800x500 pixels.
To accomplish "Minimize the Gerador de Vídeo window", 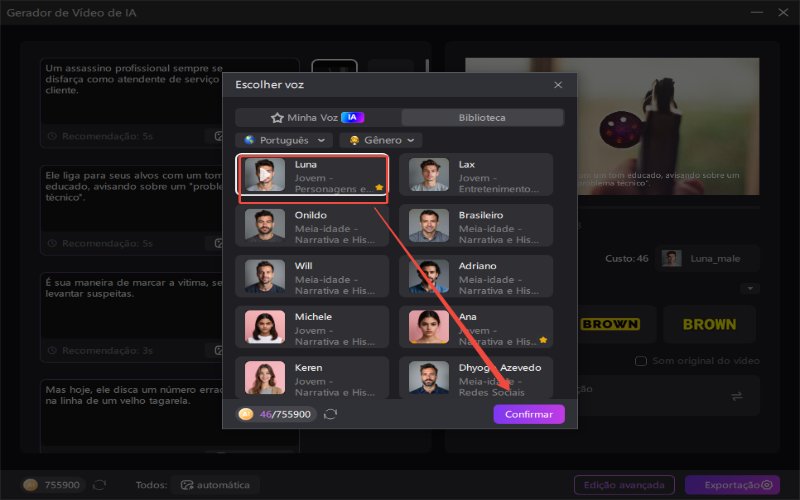I will pos(757,12).
